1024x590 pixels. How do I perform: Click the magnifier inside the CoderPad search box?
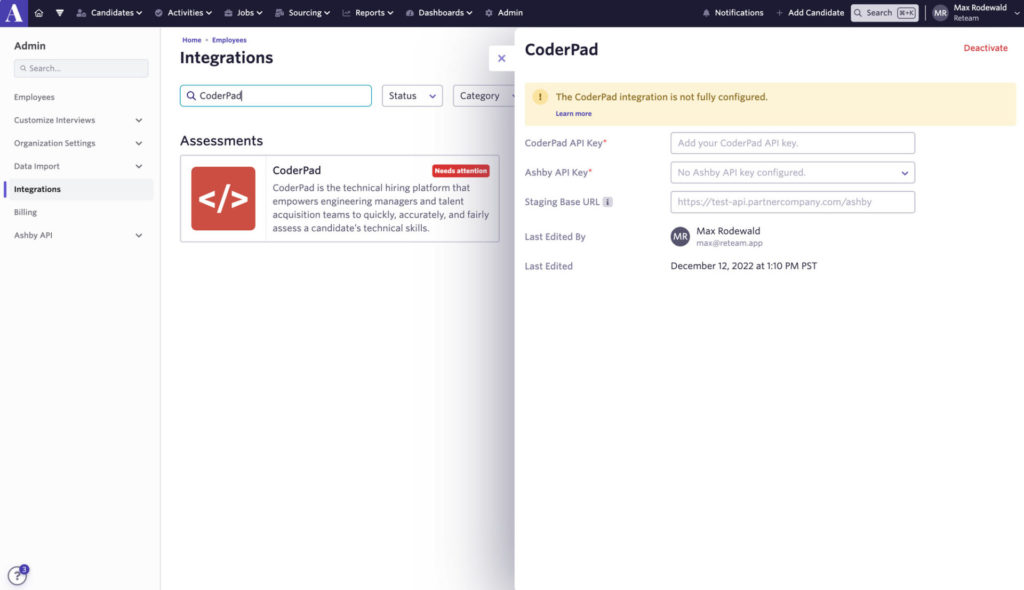(191, 95)
